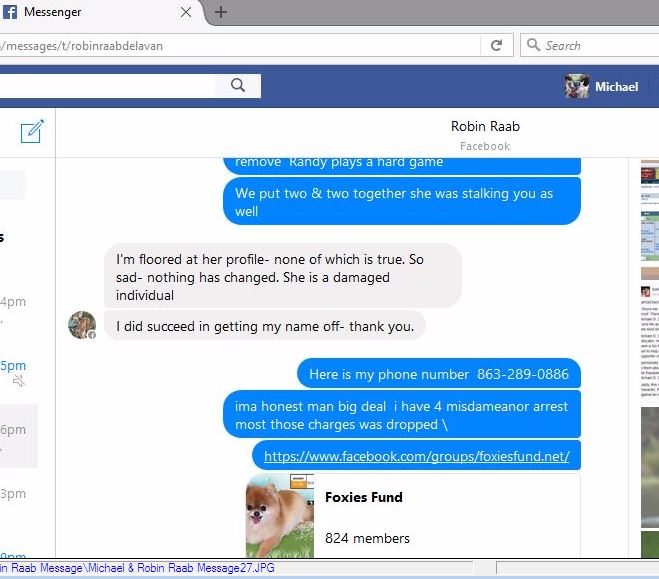This screenshot has height=579, width=659.
Task: Click the address bar showing robinraabdelavan URL
Action: tap(240, 45)
